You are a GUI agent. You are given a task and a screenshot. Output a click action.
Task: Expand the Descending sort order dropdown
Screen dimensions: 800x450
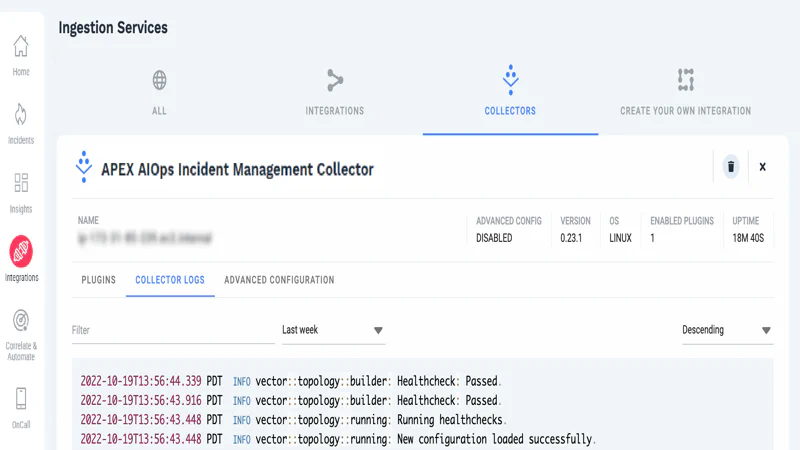click(x=726, y=330)
